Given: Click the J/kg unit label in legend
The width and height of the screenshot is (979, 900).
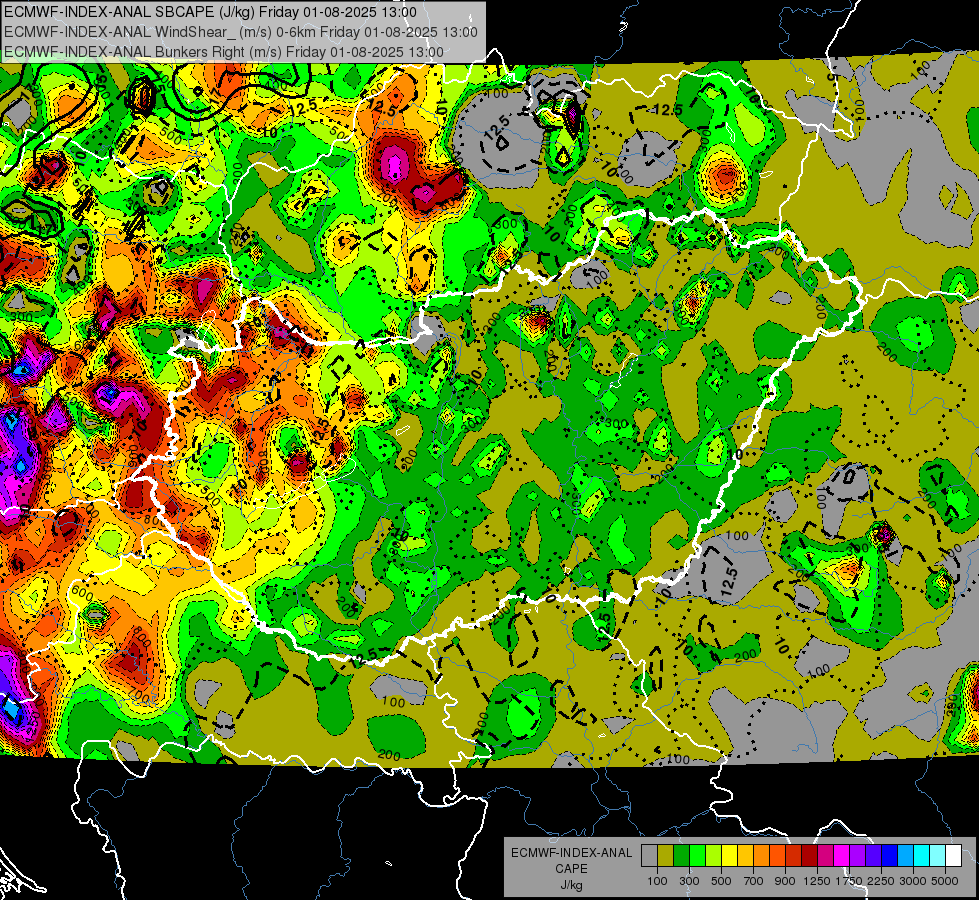Looking at the screenshot, I should (x=571, y=885).
